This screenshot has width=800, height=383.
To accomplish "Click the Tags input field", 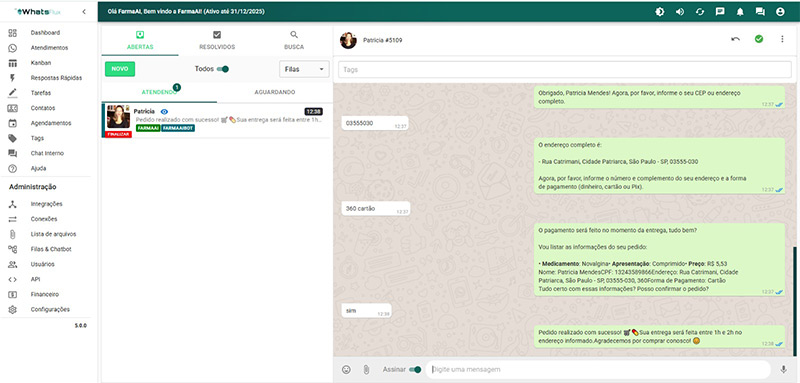I will click(x=564, y=69).
